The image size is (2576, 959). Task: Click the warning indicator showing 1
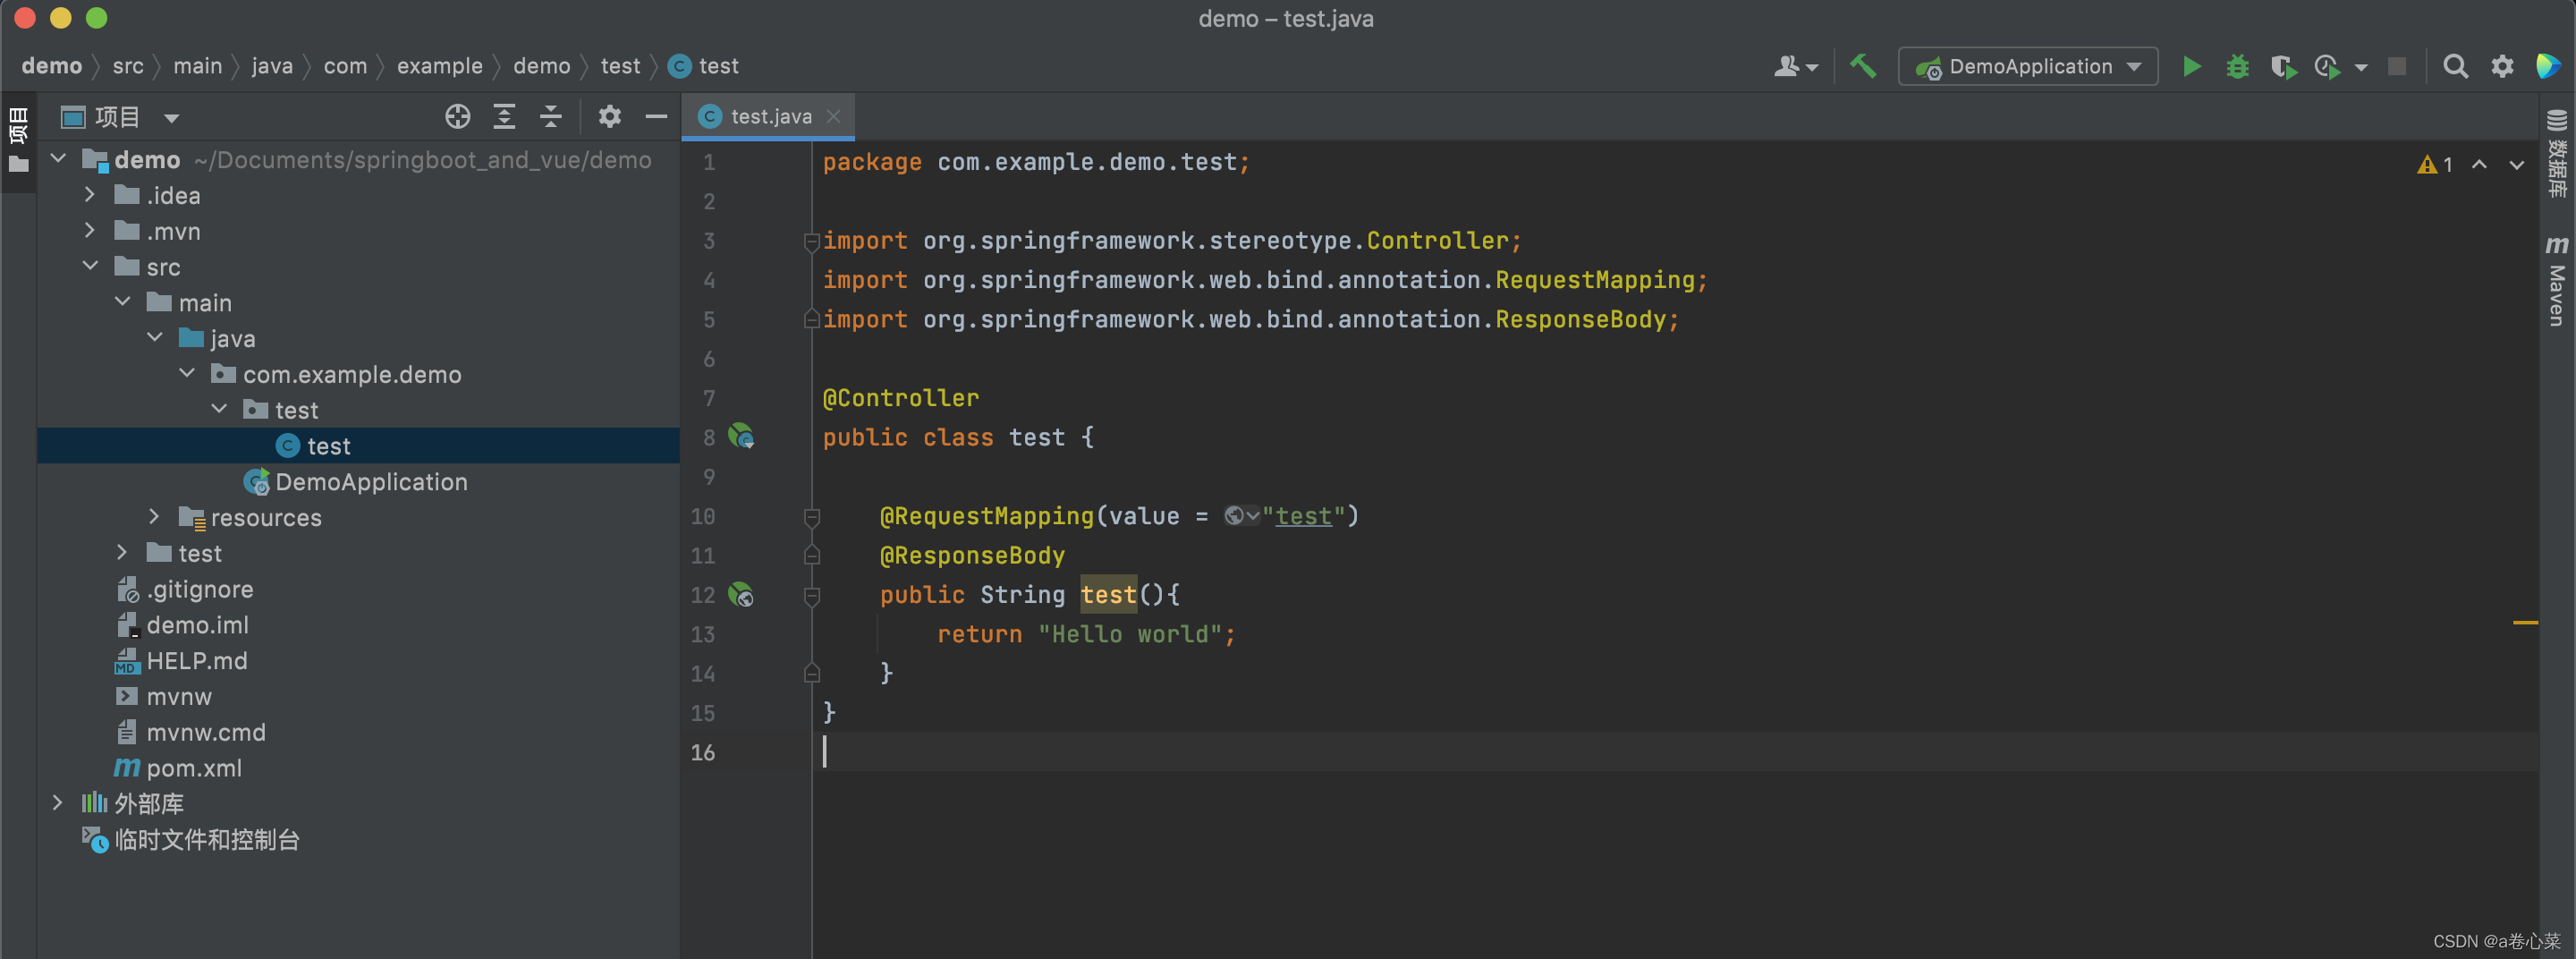coord(2434,165)
